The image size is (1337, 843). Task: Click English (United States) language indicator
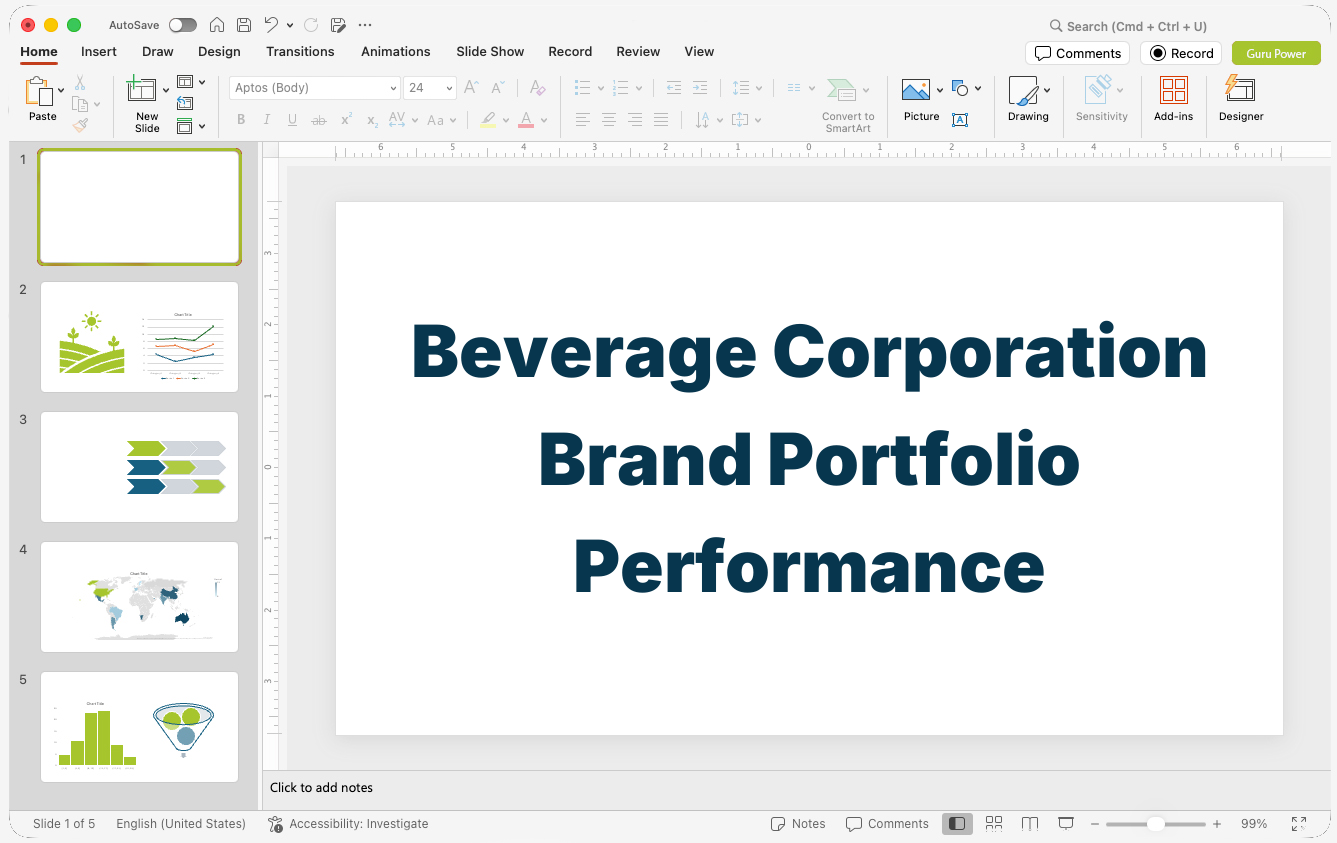pos(181,824)
